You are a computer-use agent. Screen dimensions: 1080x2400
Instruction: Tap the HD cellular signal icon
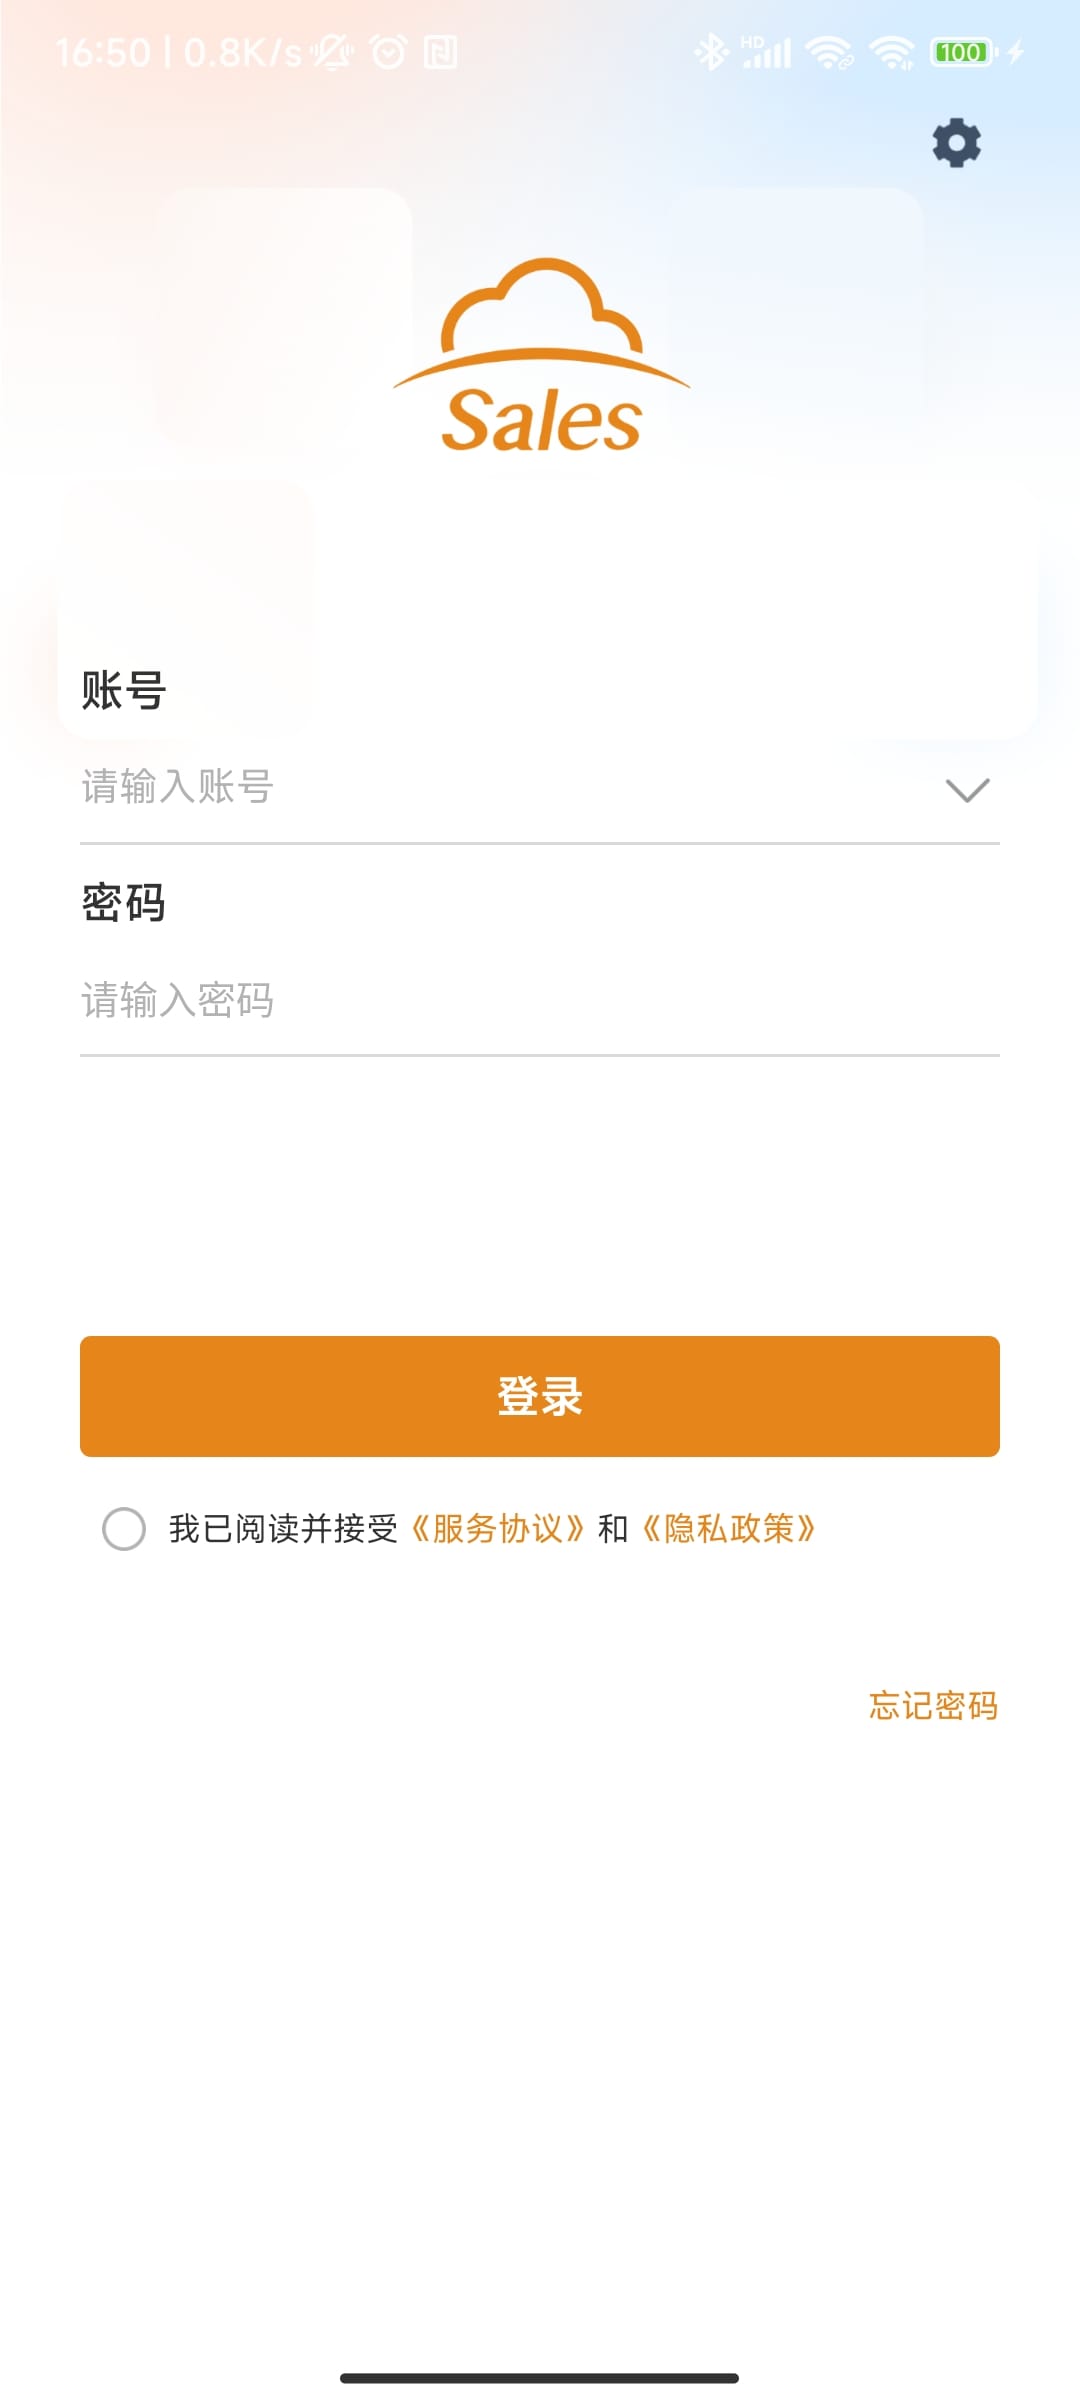coord(766,52)
